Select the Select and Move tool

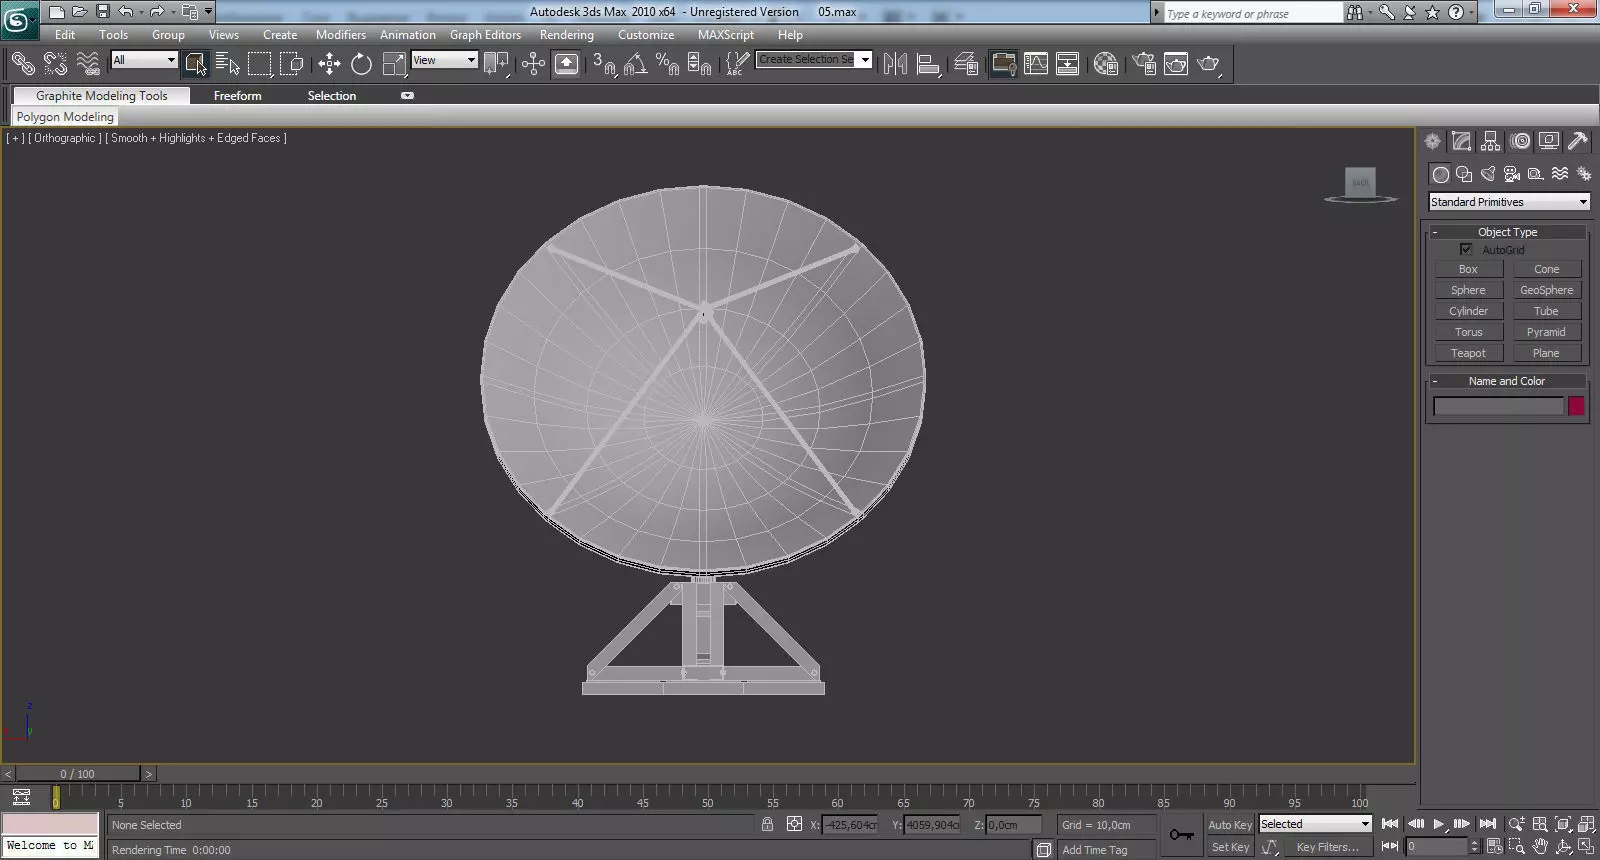click(x=329, y=64)
